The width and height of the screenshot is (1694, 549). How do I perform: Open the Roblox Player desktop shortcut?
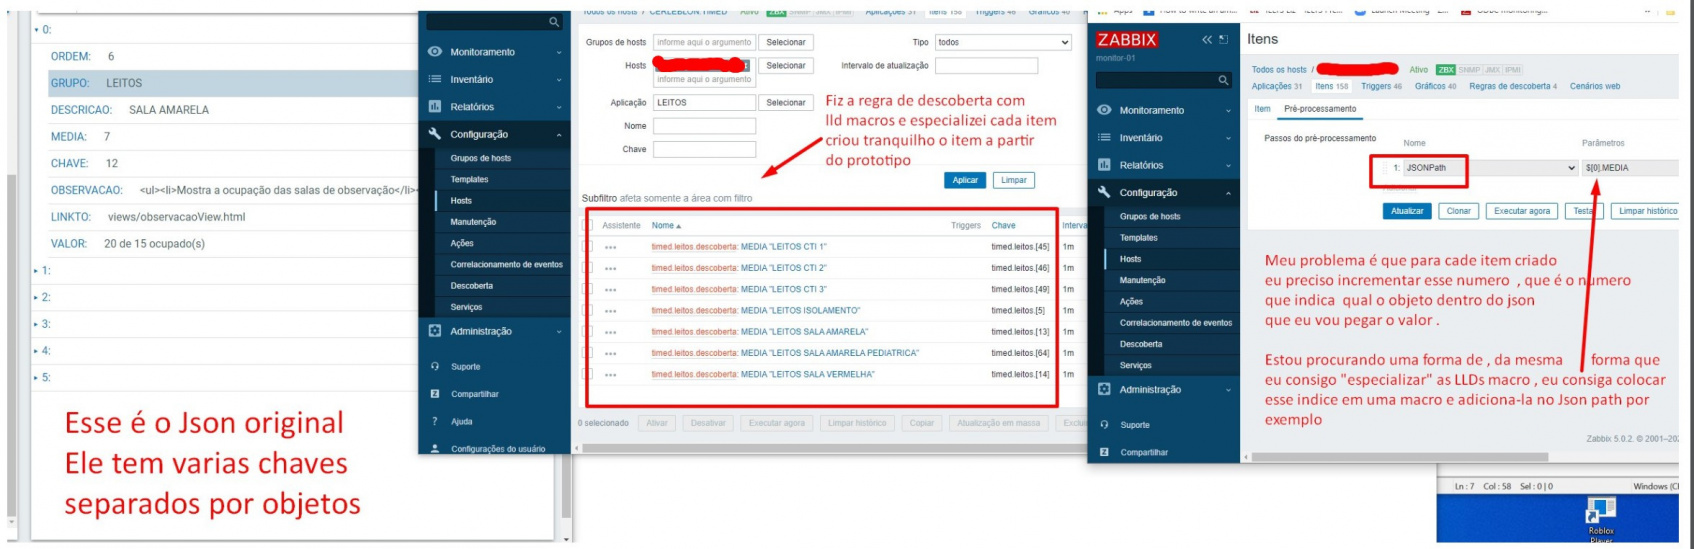(x=1599, y=520)
